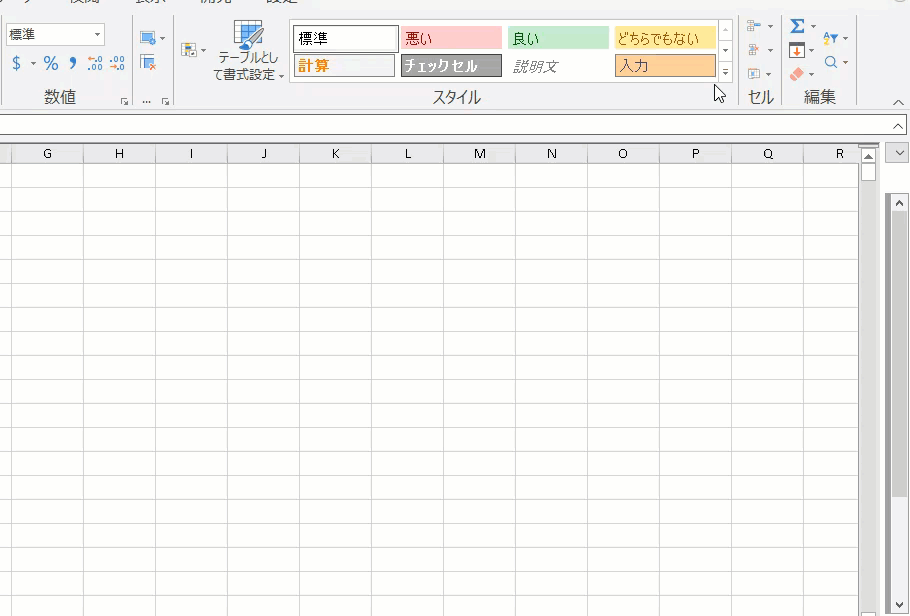
Task: Increase decimal places
Action: [95, 63]
